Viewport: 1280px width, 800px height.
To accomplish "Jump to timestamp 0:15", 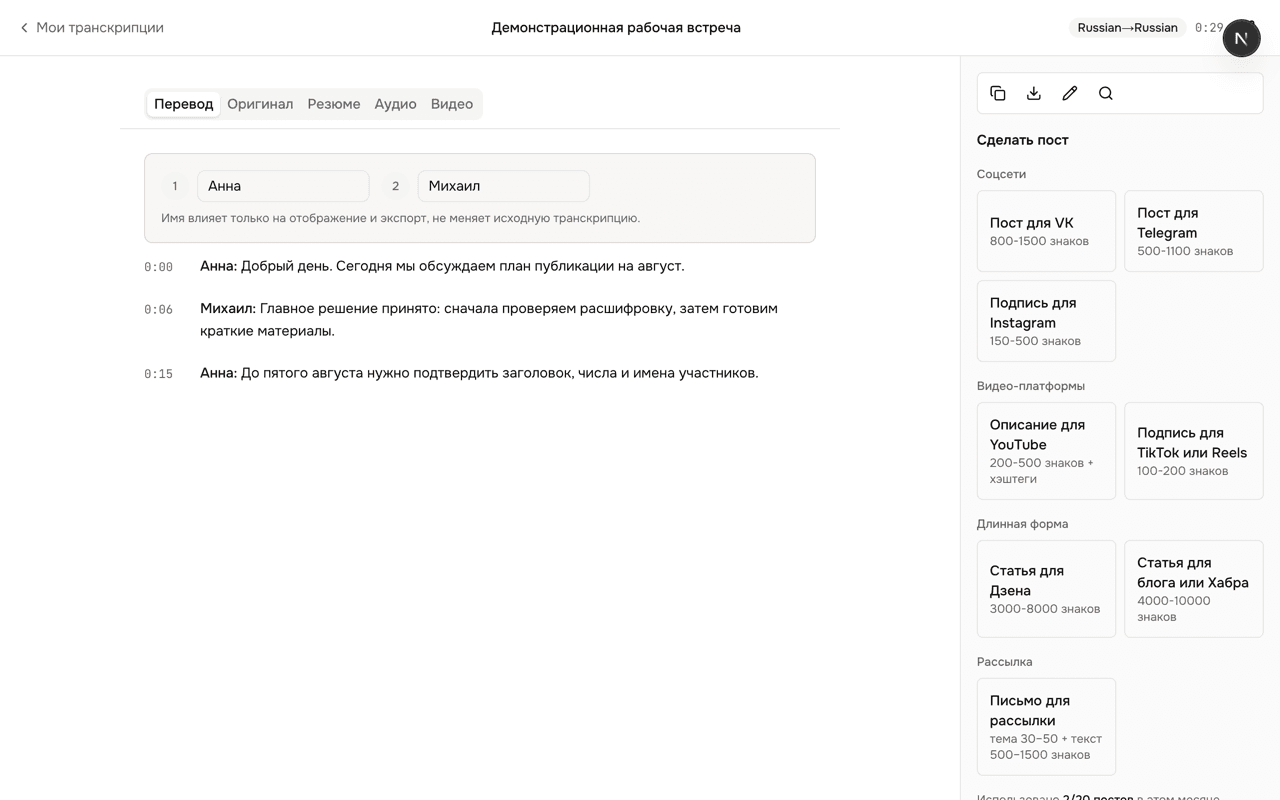I will 158,374.
